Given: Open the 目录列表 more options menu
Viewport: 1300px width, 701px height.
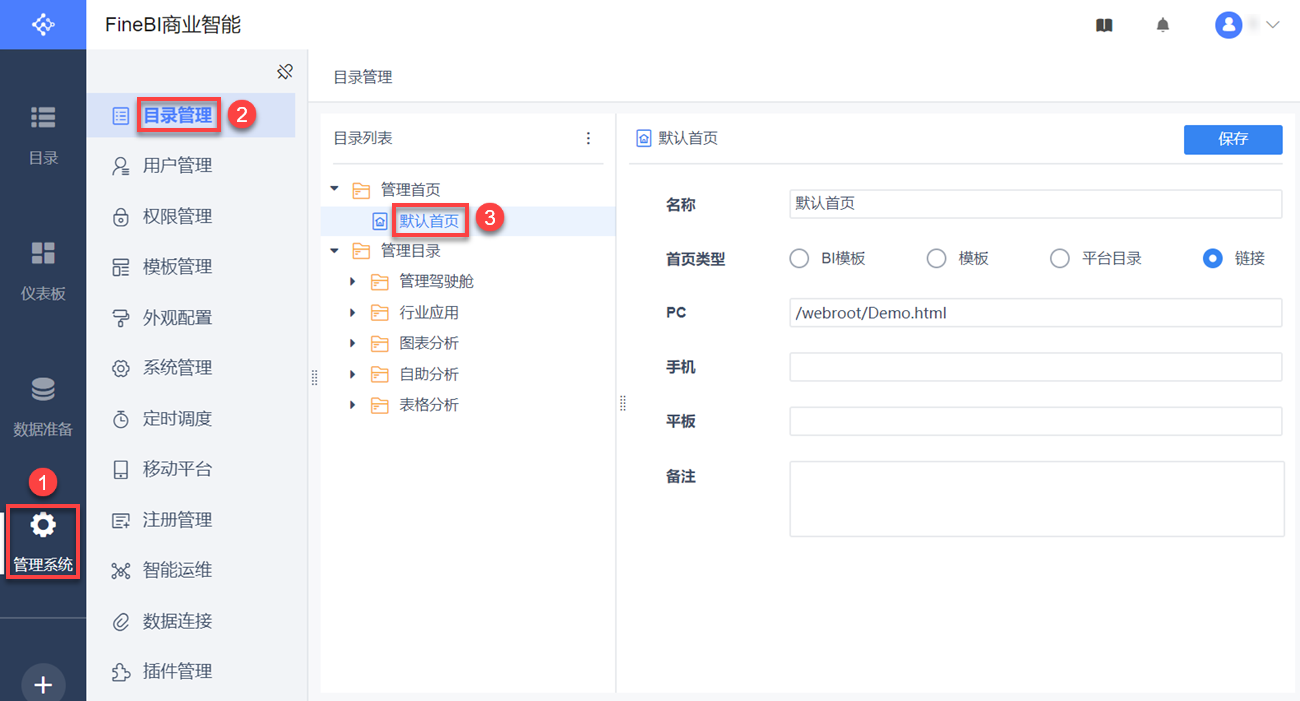Looking at the screenshot, I should pyautogui.click(x=588, y=139).
